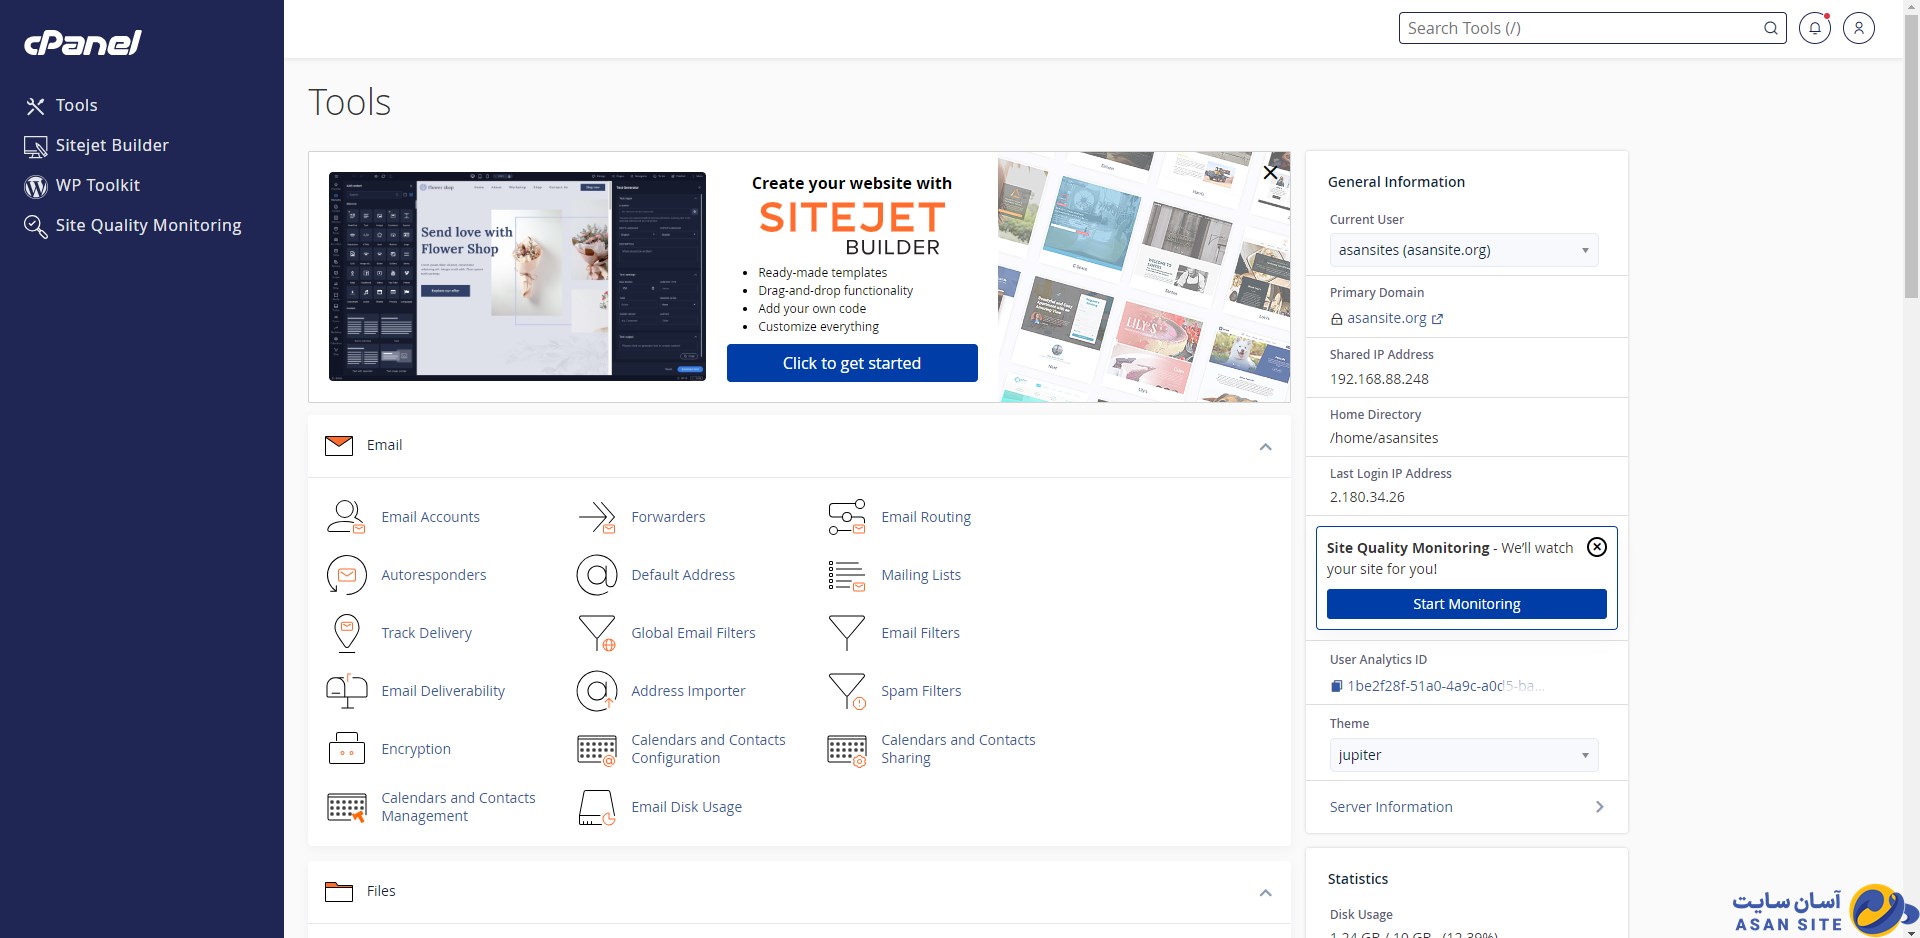Select Sitejet Builder in the sidebar

click(112, 145)
